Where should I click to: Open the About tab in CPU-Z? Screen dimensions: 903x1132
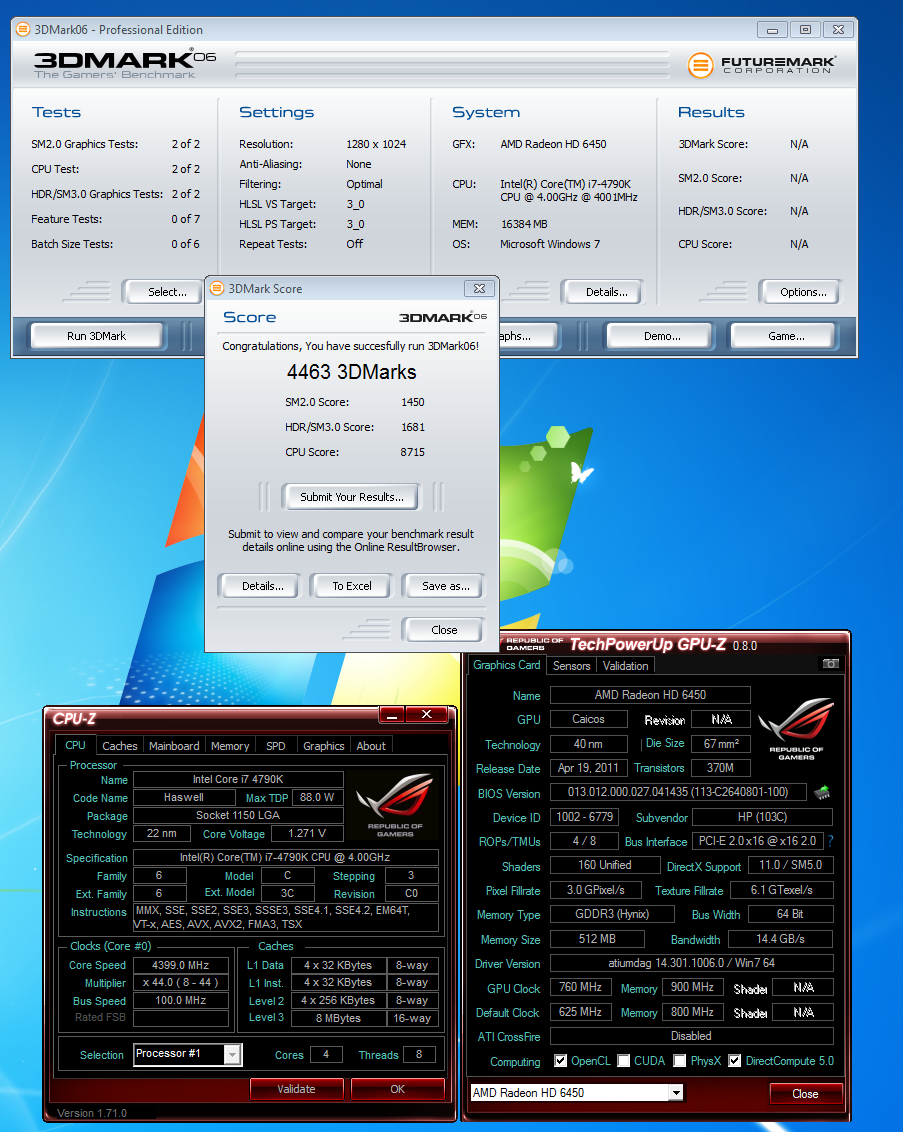coord(371,746)
